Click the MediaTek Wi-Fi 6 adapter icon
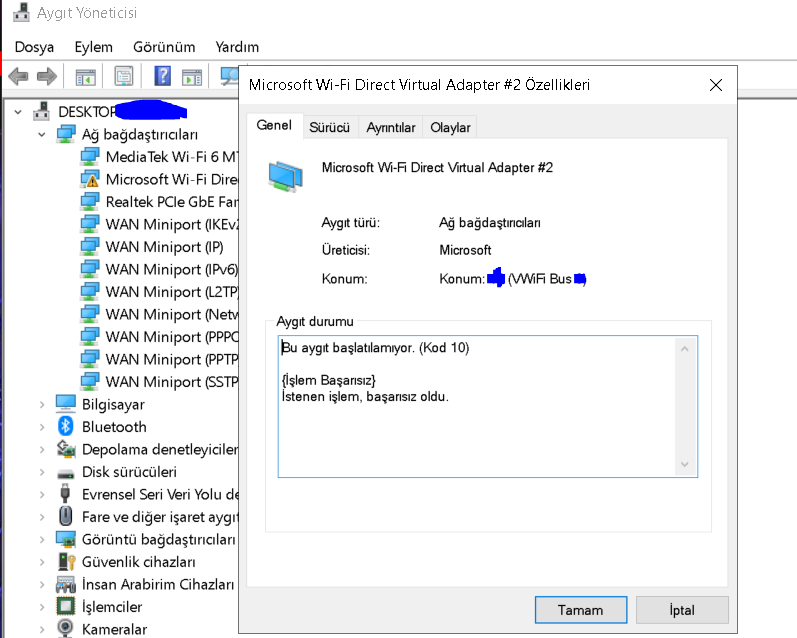 pos(90,157)
